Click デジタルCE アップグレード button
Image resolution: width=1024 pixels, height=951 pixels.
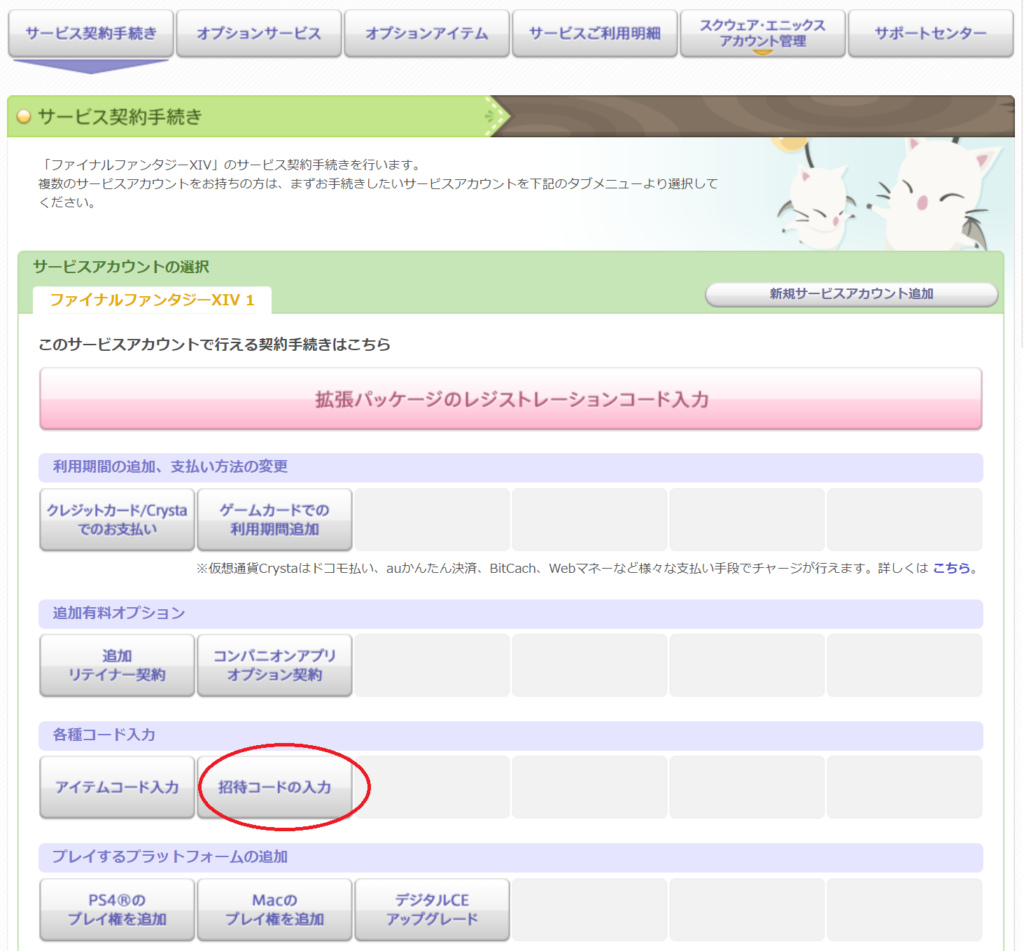[x=432, y=909]
